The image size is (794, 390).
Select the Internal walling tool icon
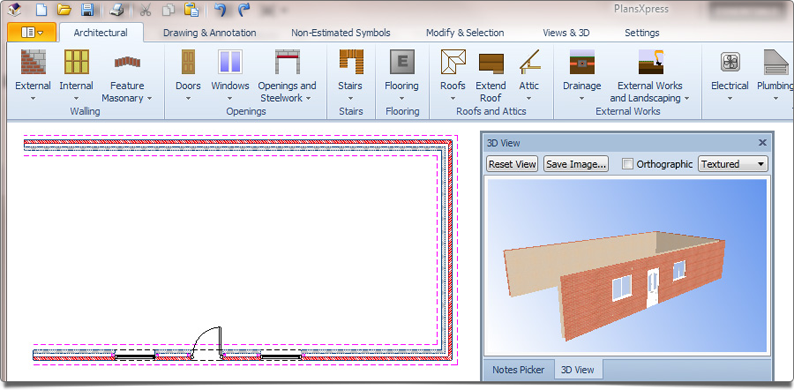tap(76, 62)
